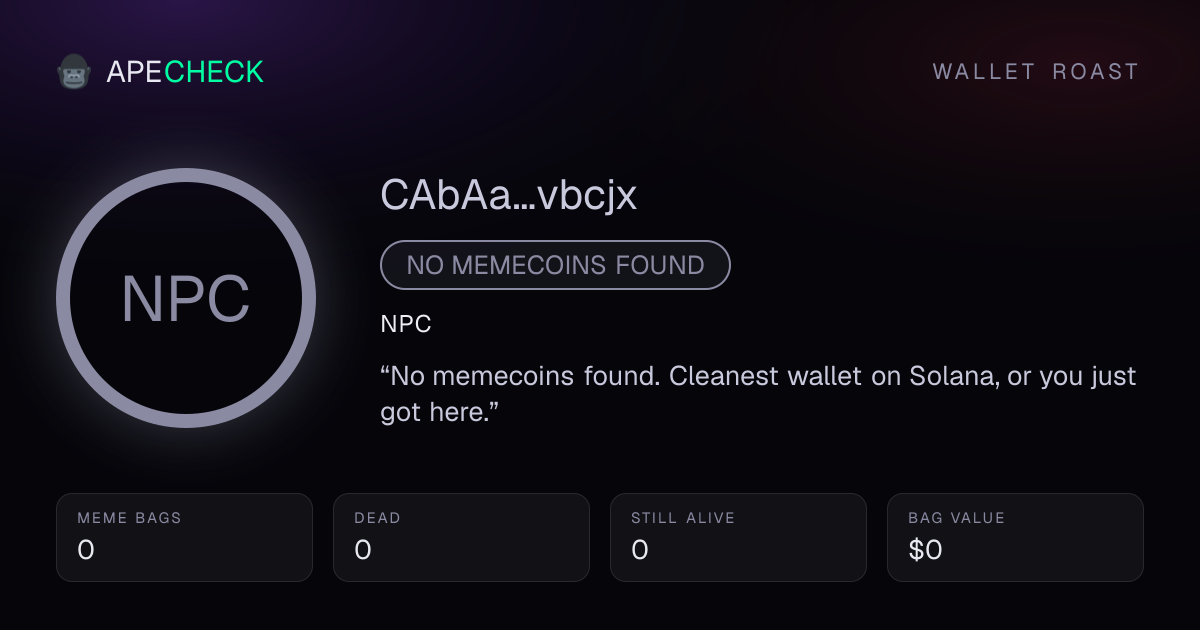The image size is (1200, 630).
Task: Click the 0 under MEME BAGS
Action: tap(86, 550)
